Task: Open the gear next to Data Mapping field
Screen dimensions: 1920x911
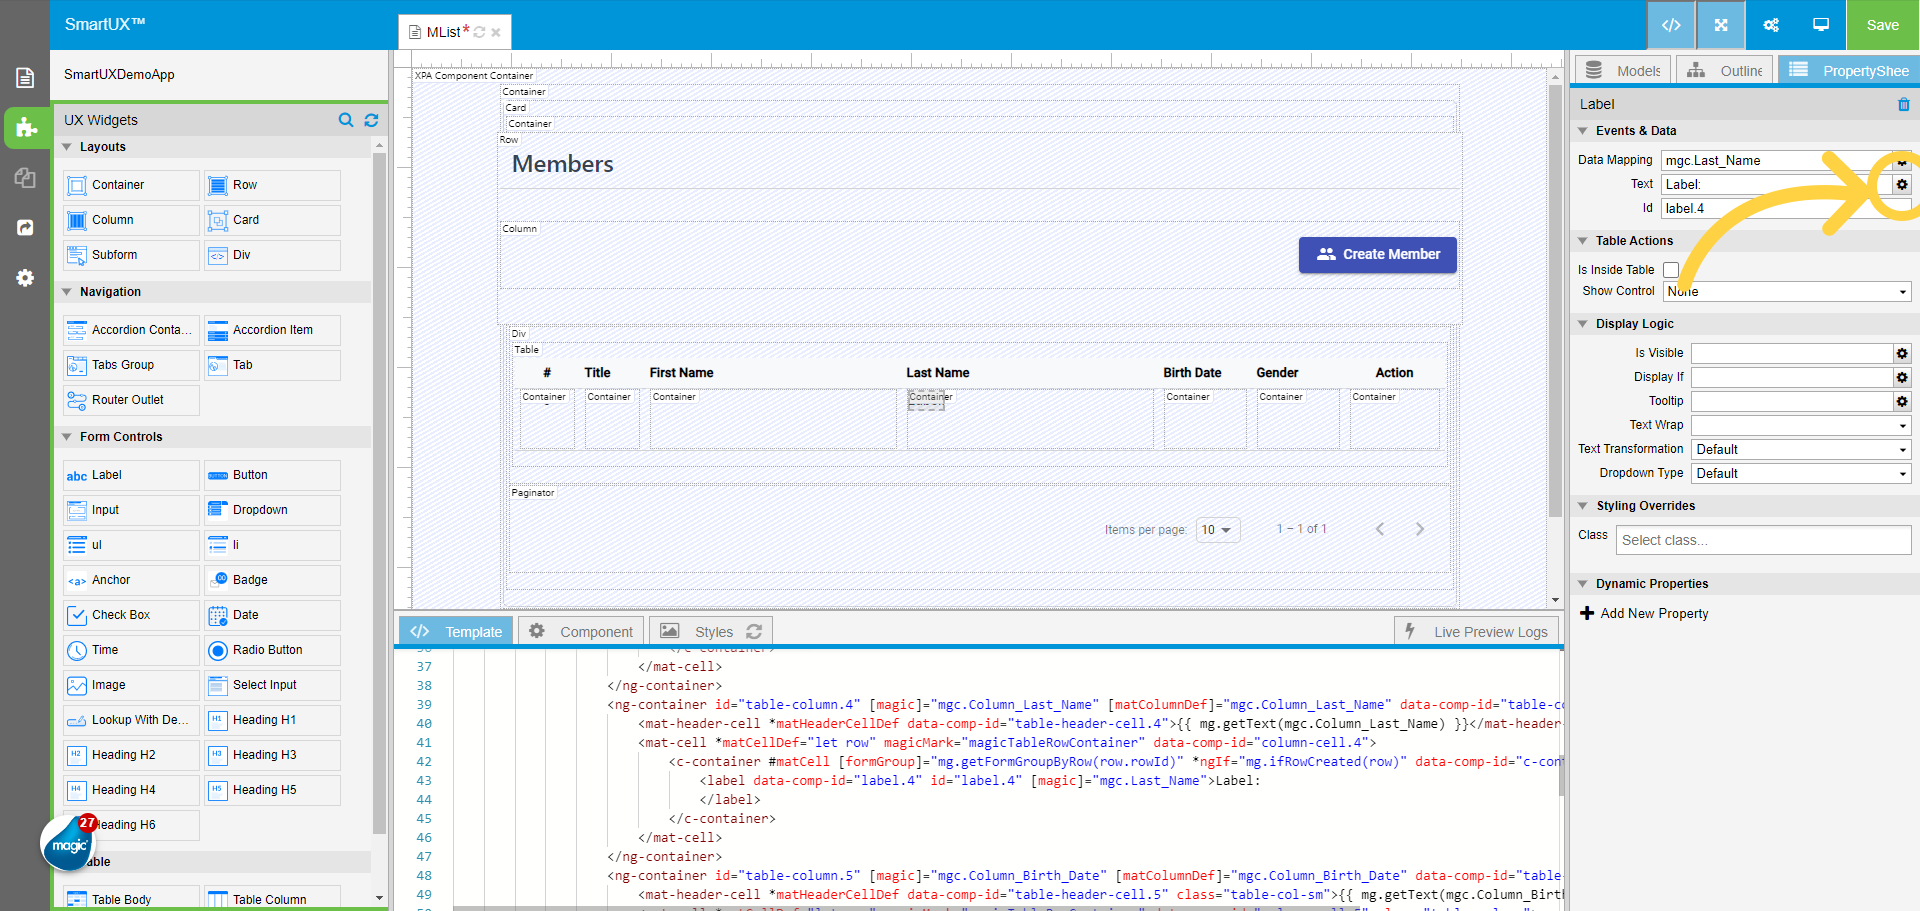Action: coord(1901,160)
